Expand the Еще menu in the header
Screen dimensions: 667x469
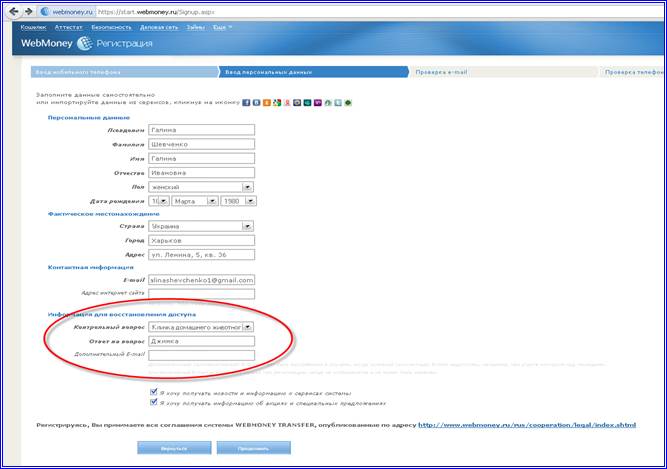(222, 27)
